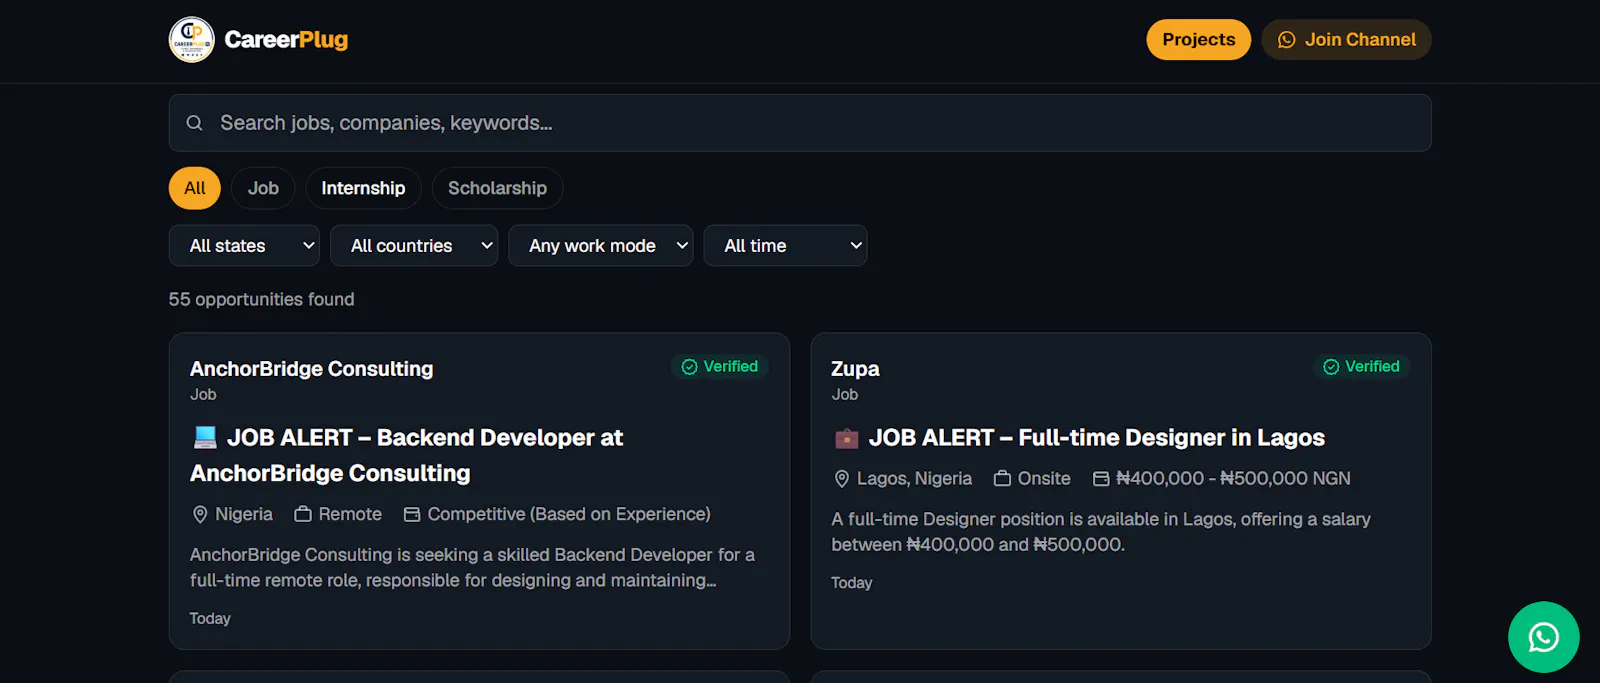Click the 'Onsite' work mode text
1600x683 pixels.
pos(1044,479)
